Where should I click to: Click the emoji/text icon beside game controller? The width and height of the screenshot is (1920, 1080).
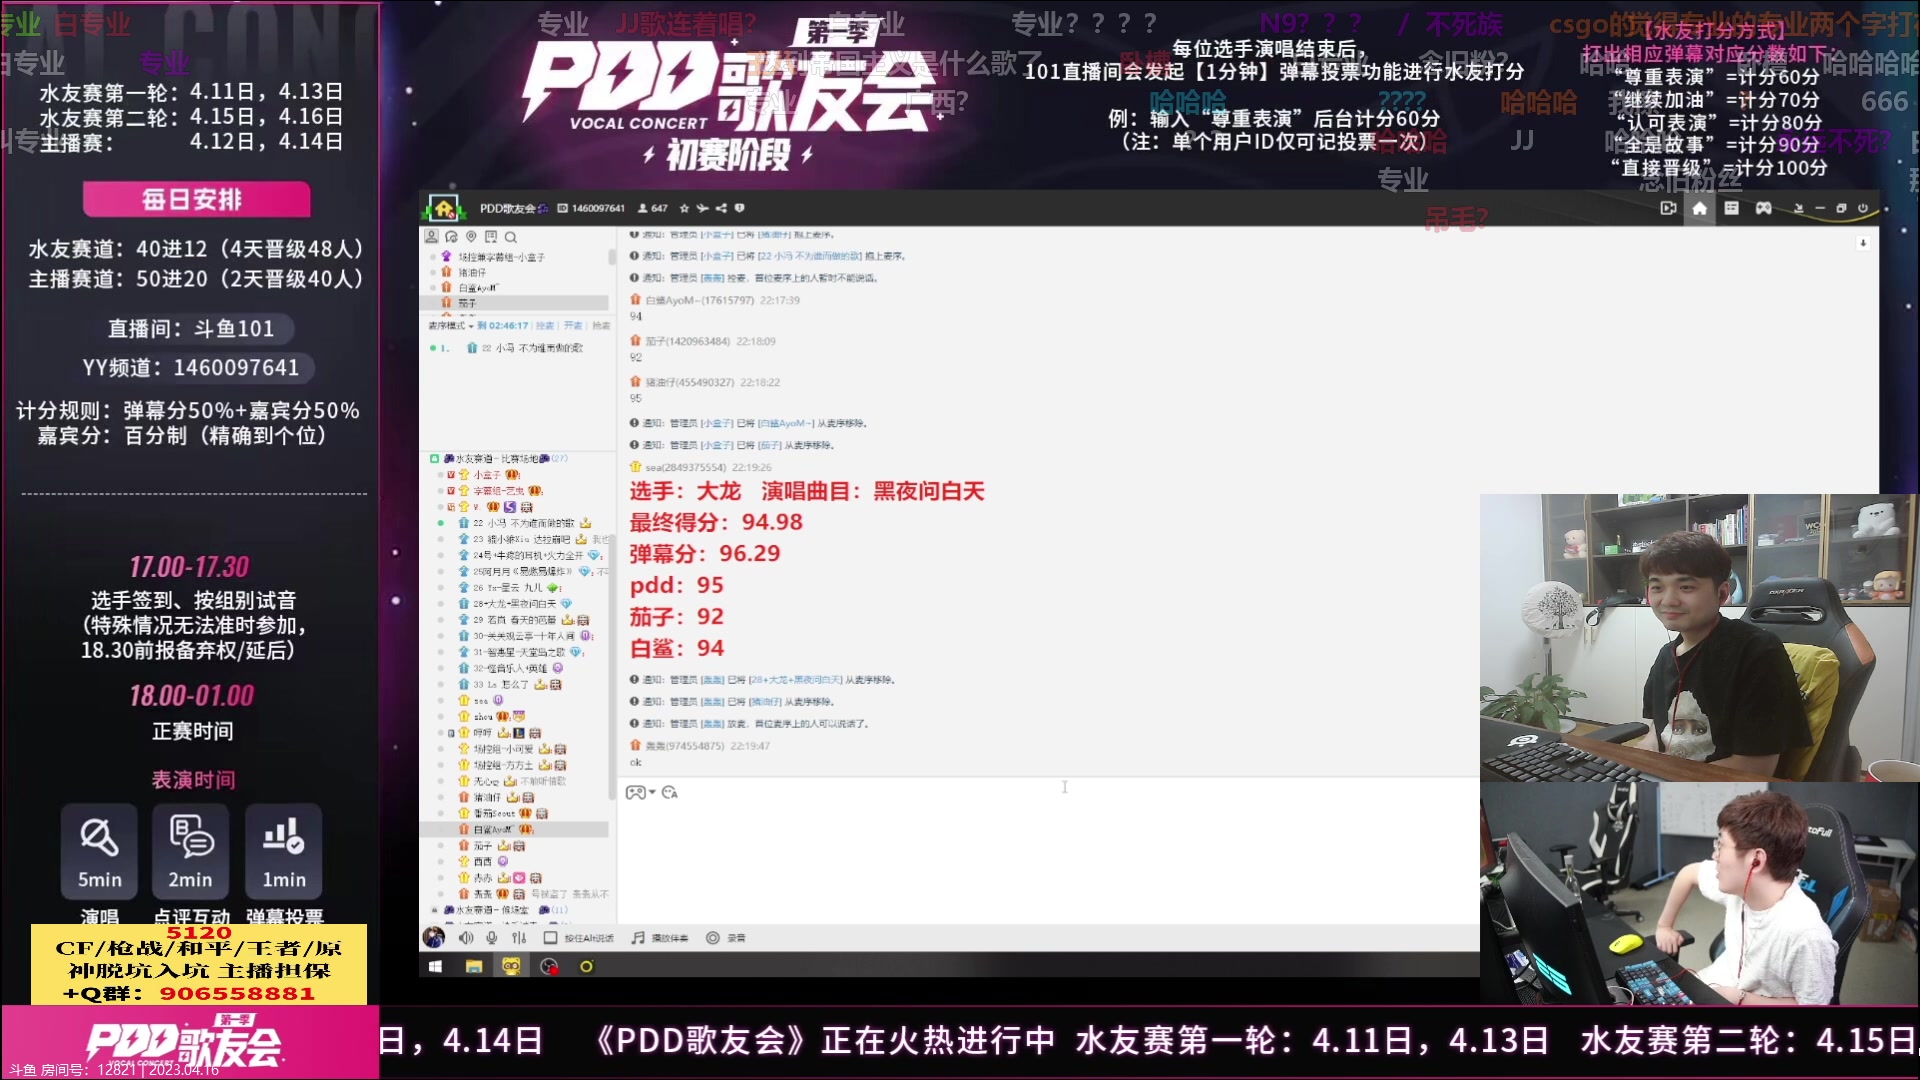pos(670,792)
